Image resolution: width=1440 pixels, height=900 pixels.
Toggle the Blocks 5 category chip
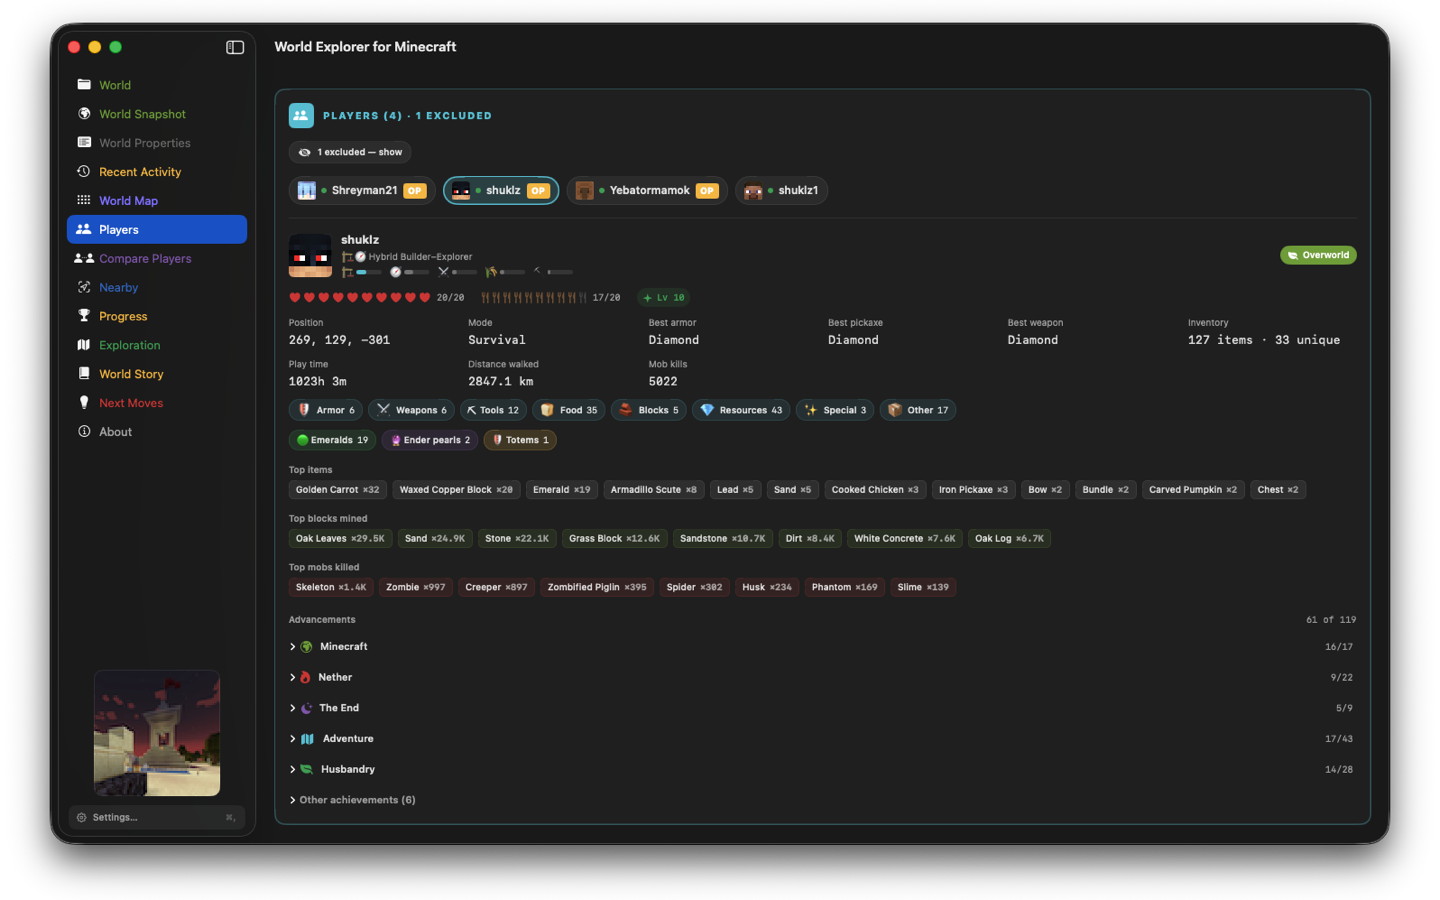(x=649, y=410)
